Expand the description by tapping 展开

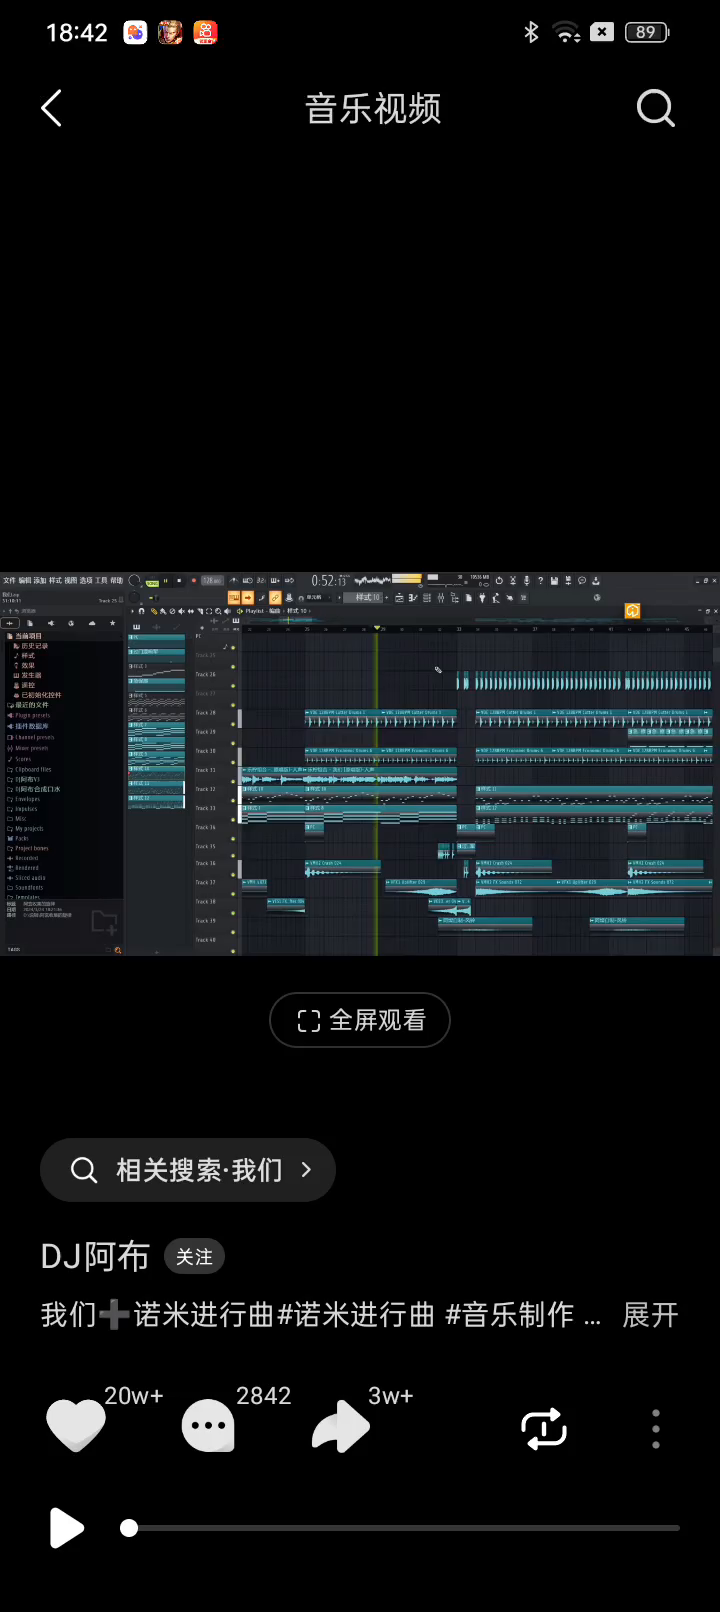[650, 1314]
